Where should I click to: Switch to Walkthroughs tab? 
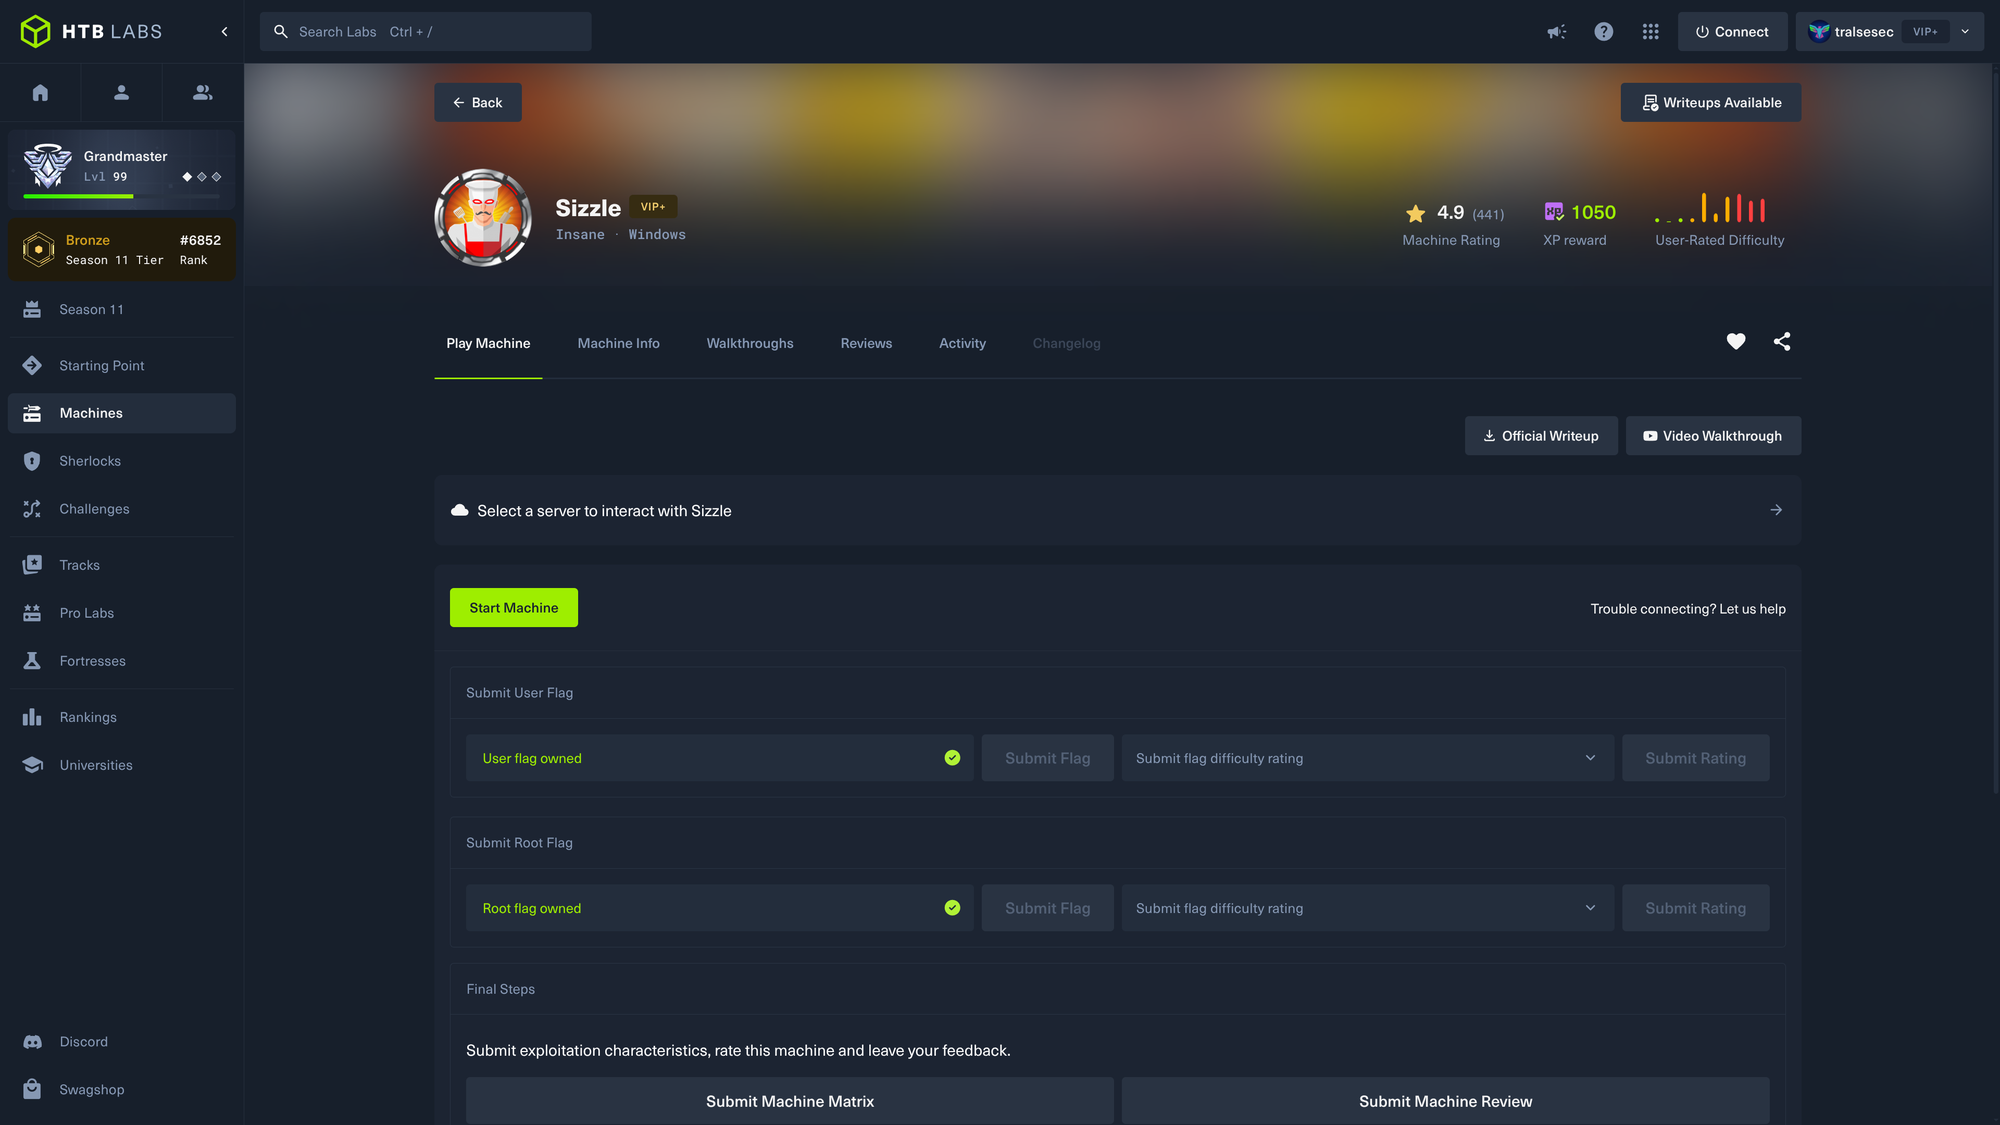click(750, 343)
